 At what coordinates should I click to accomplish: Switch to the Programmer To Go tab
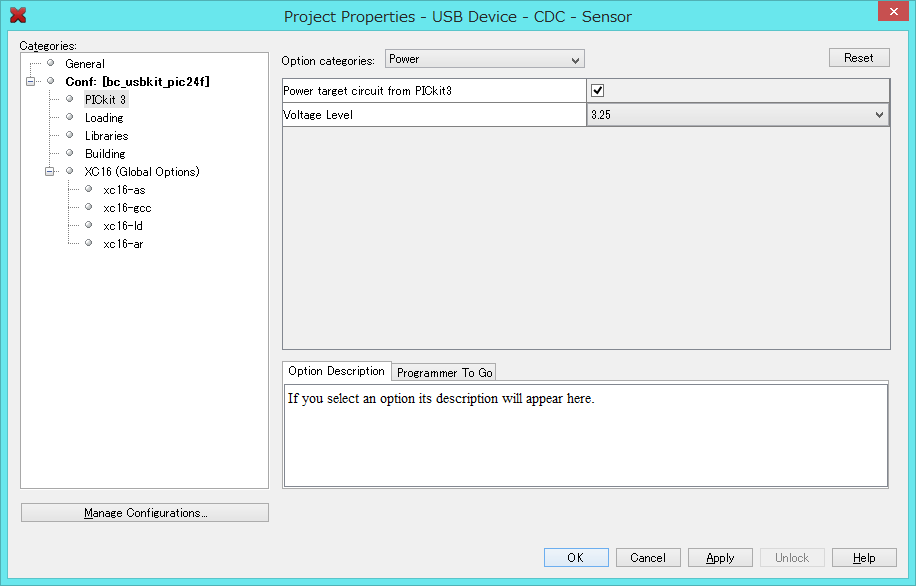[x=444, y=373]
